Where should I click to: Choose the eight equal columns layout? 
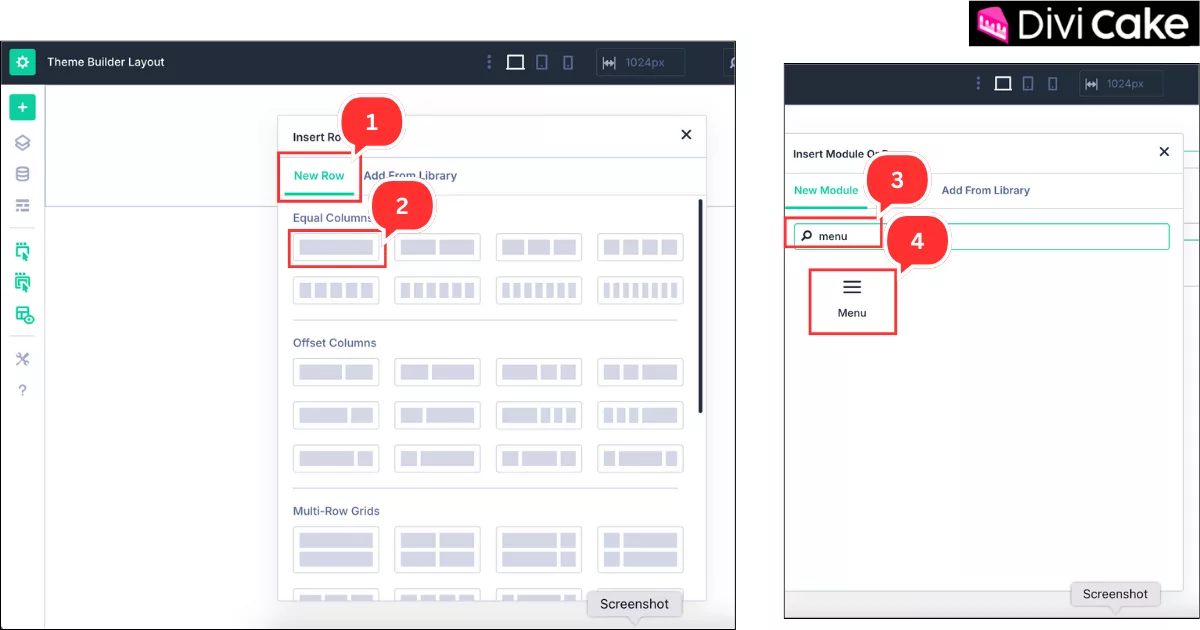[x=641, y=290]
